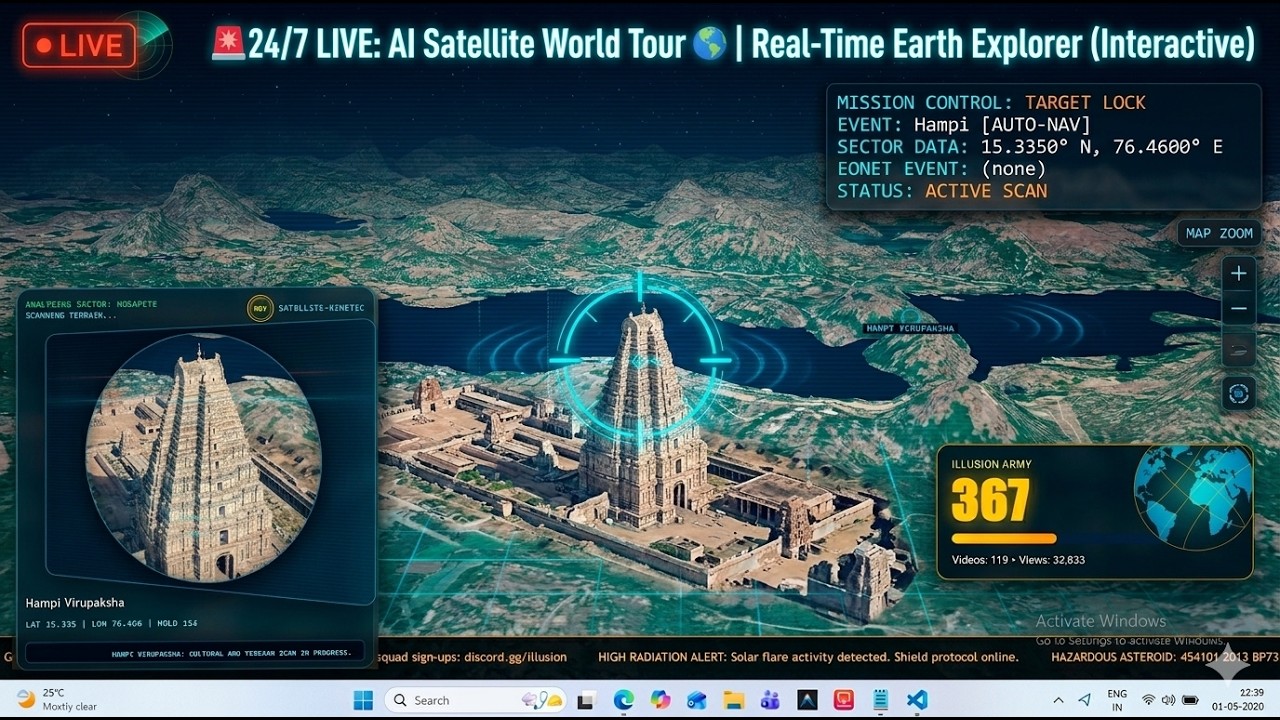Open the Wi-Fi network tray icon

[x=1149, y=700]
